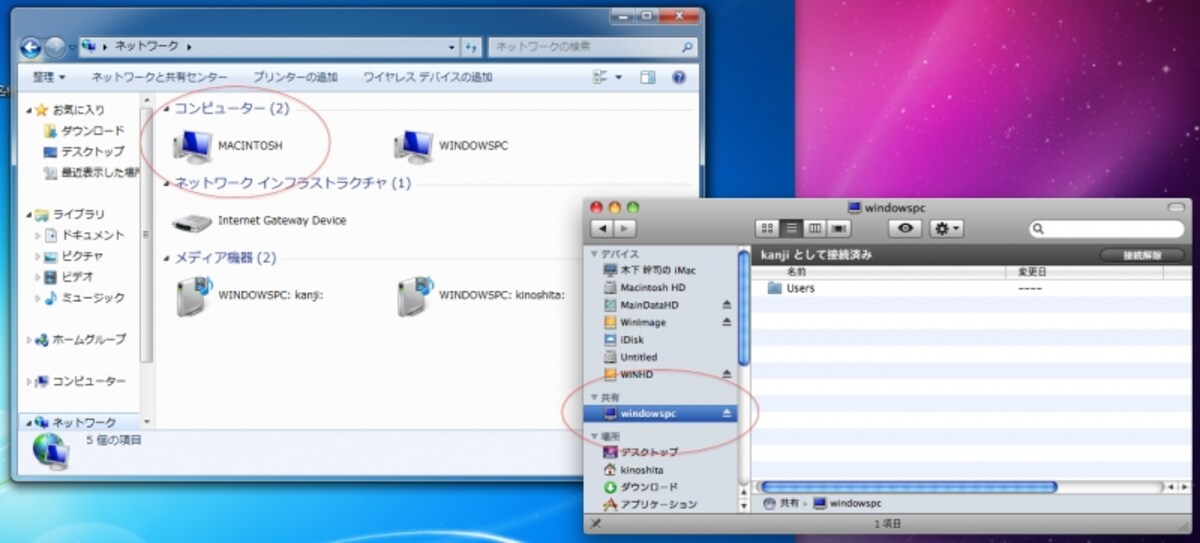The width and height of the screenshot is (1200, 543).
Task: Click プリンターの追加 in the toolbar
Action: (x=295, y=77)
